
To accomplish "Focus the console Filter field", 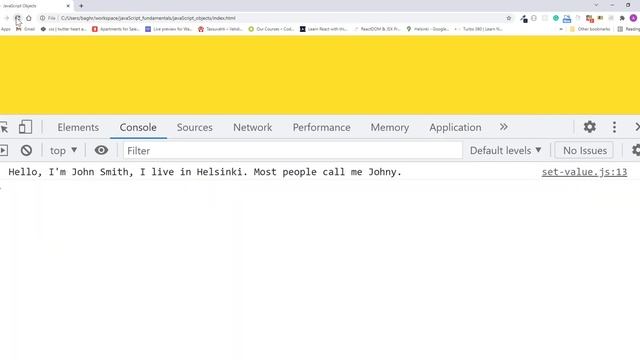I will point(293,151).
